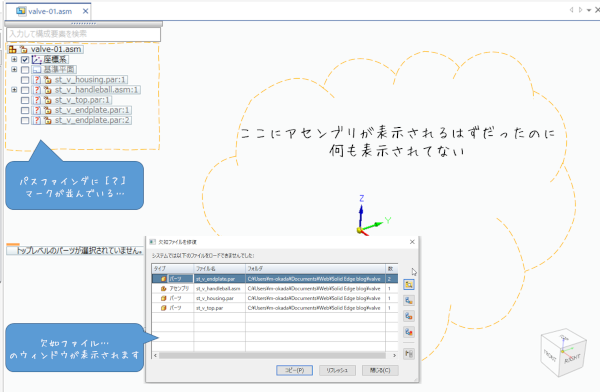Click the トップレベルのパーツが選択されていません status text
600x392 pixels.
click(79, 251)
